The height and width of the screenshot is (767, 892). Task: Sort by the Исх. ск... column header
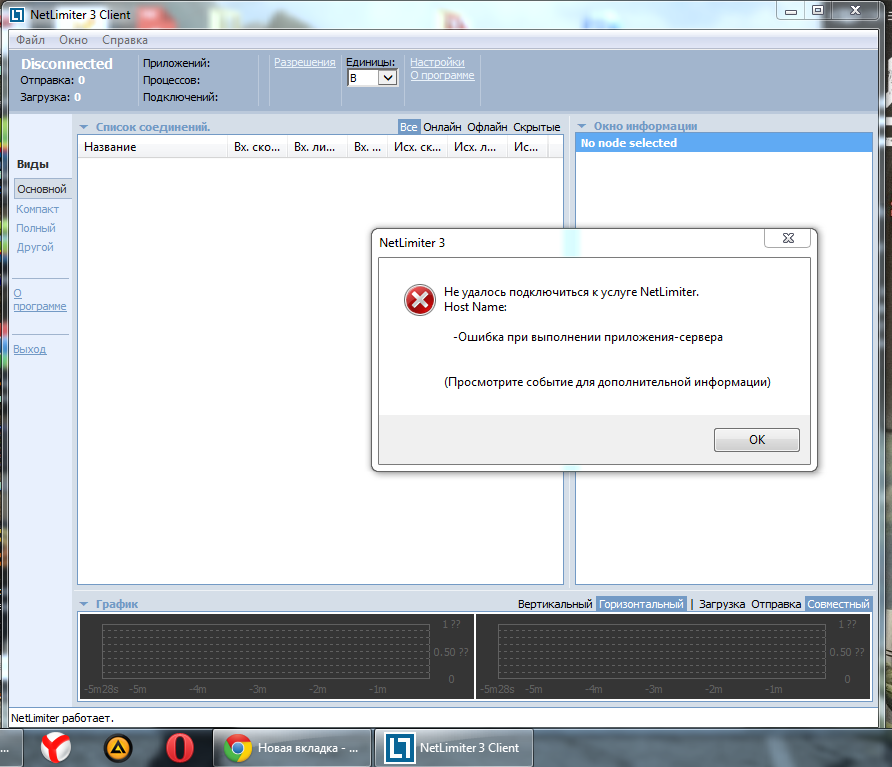[418, 147]
